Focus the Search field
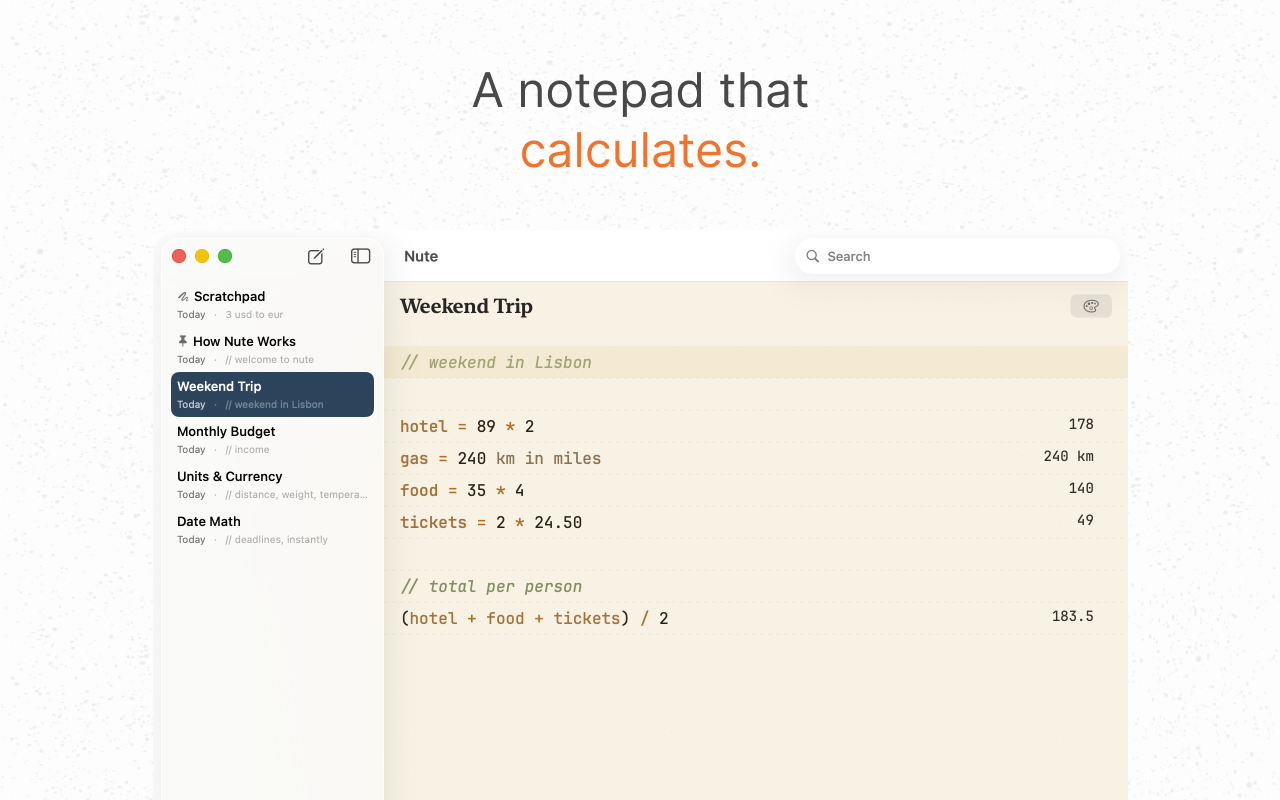 pyautogui.click(x=957, y=256)
